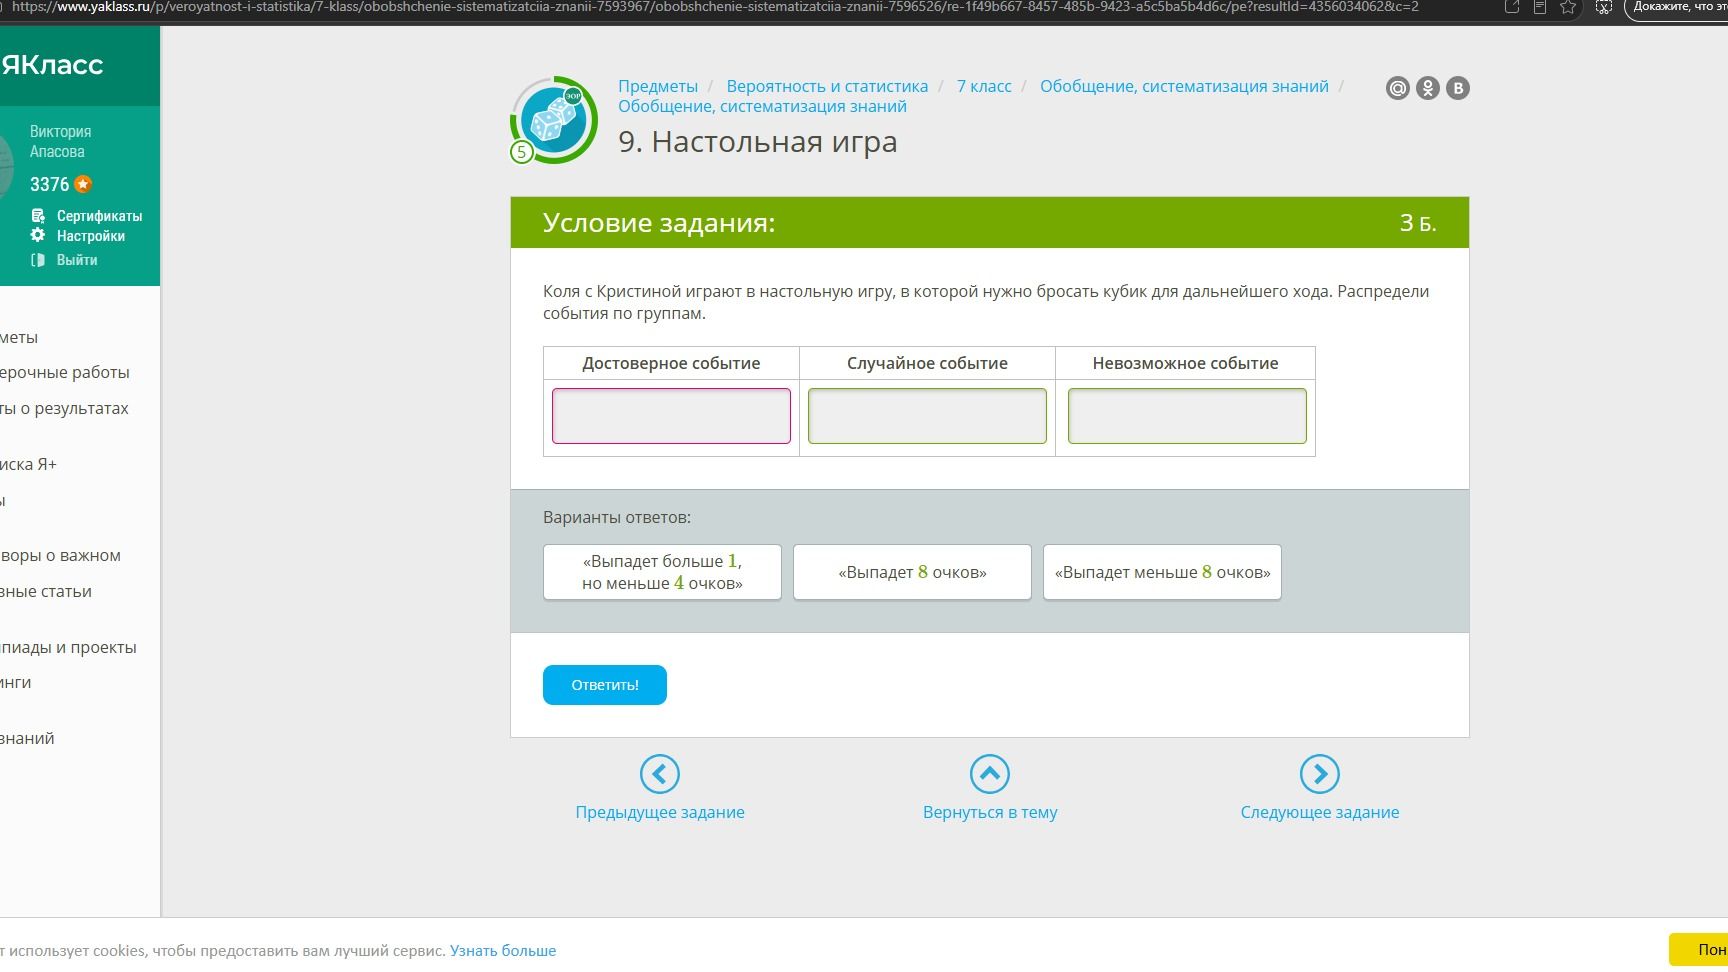Open the статьи sidebar menu item

pos(46,591)
